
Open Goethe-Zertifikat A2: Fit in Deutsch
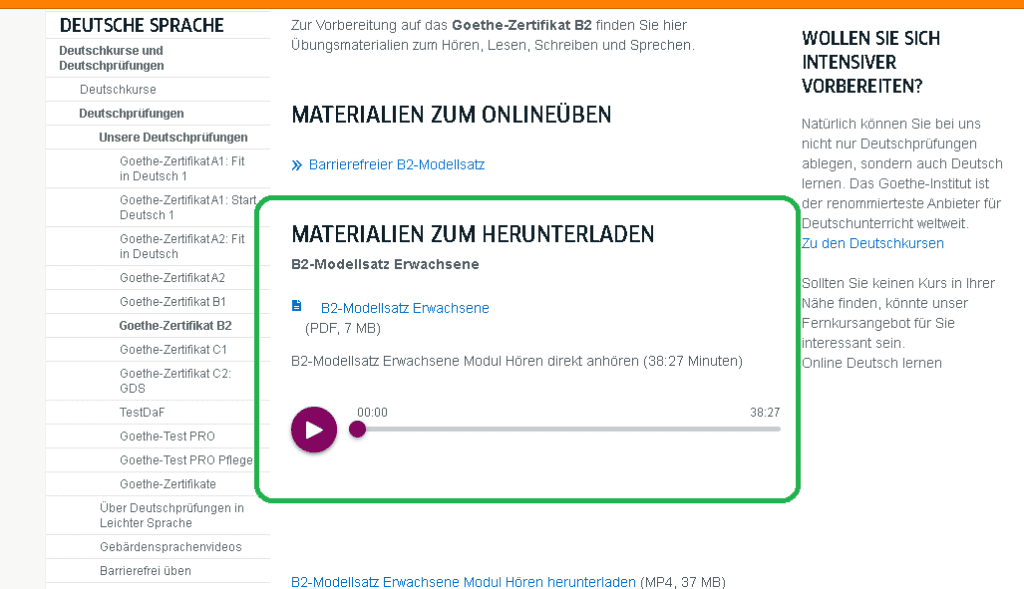point(182,246)
